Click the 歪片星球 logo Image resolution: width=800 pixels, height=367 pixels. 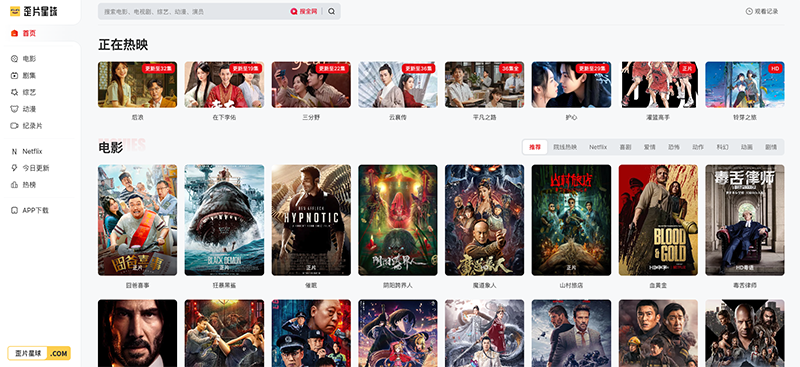point(34,11)
